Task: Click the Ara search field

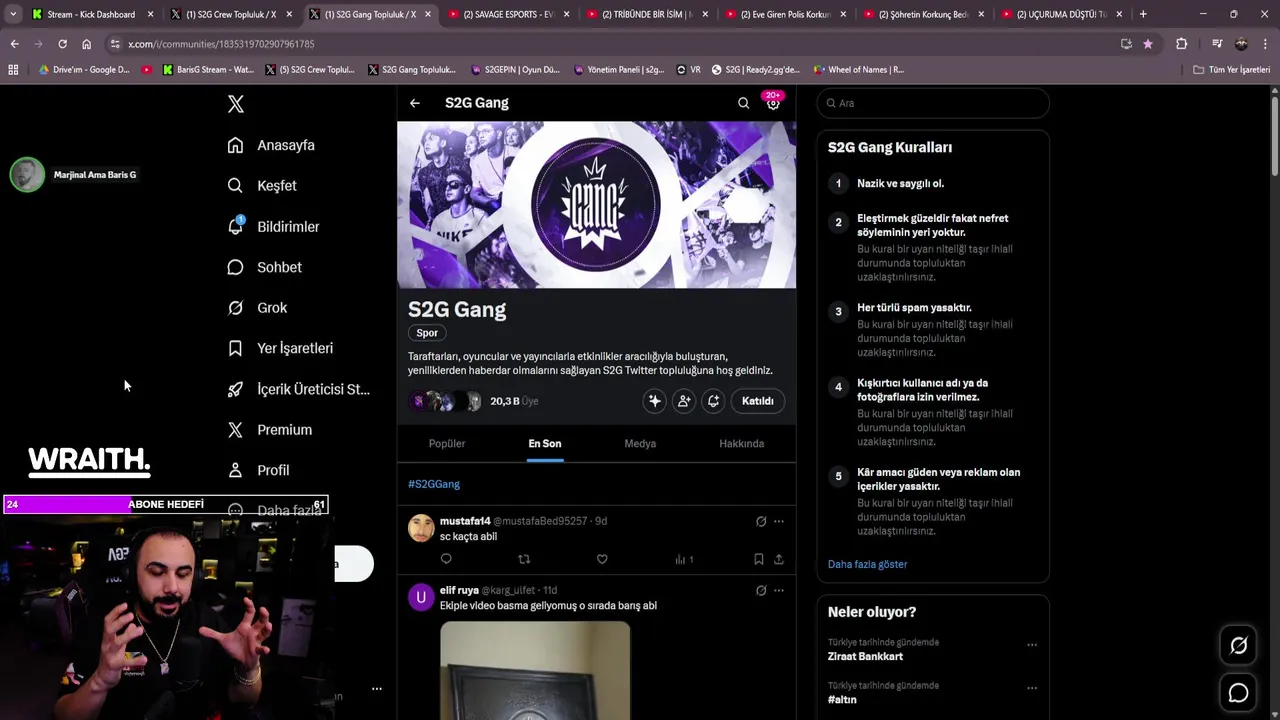Action: 933,103
